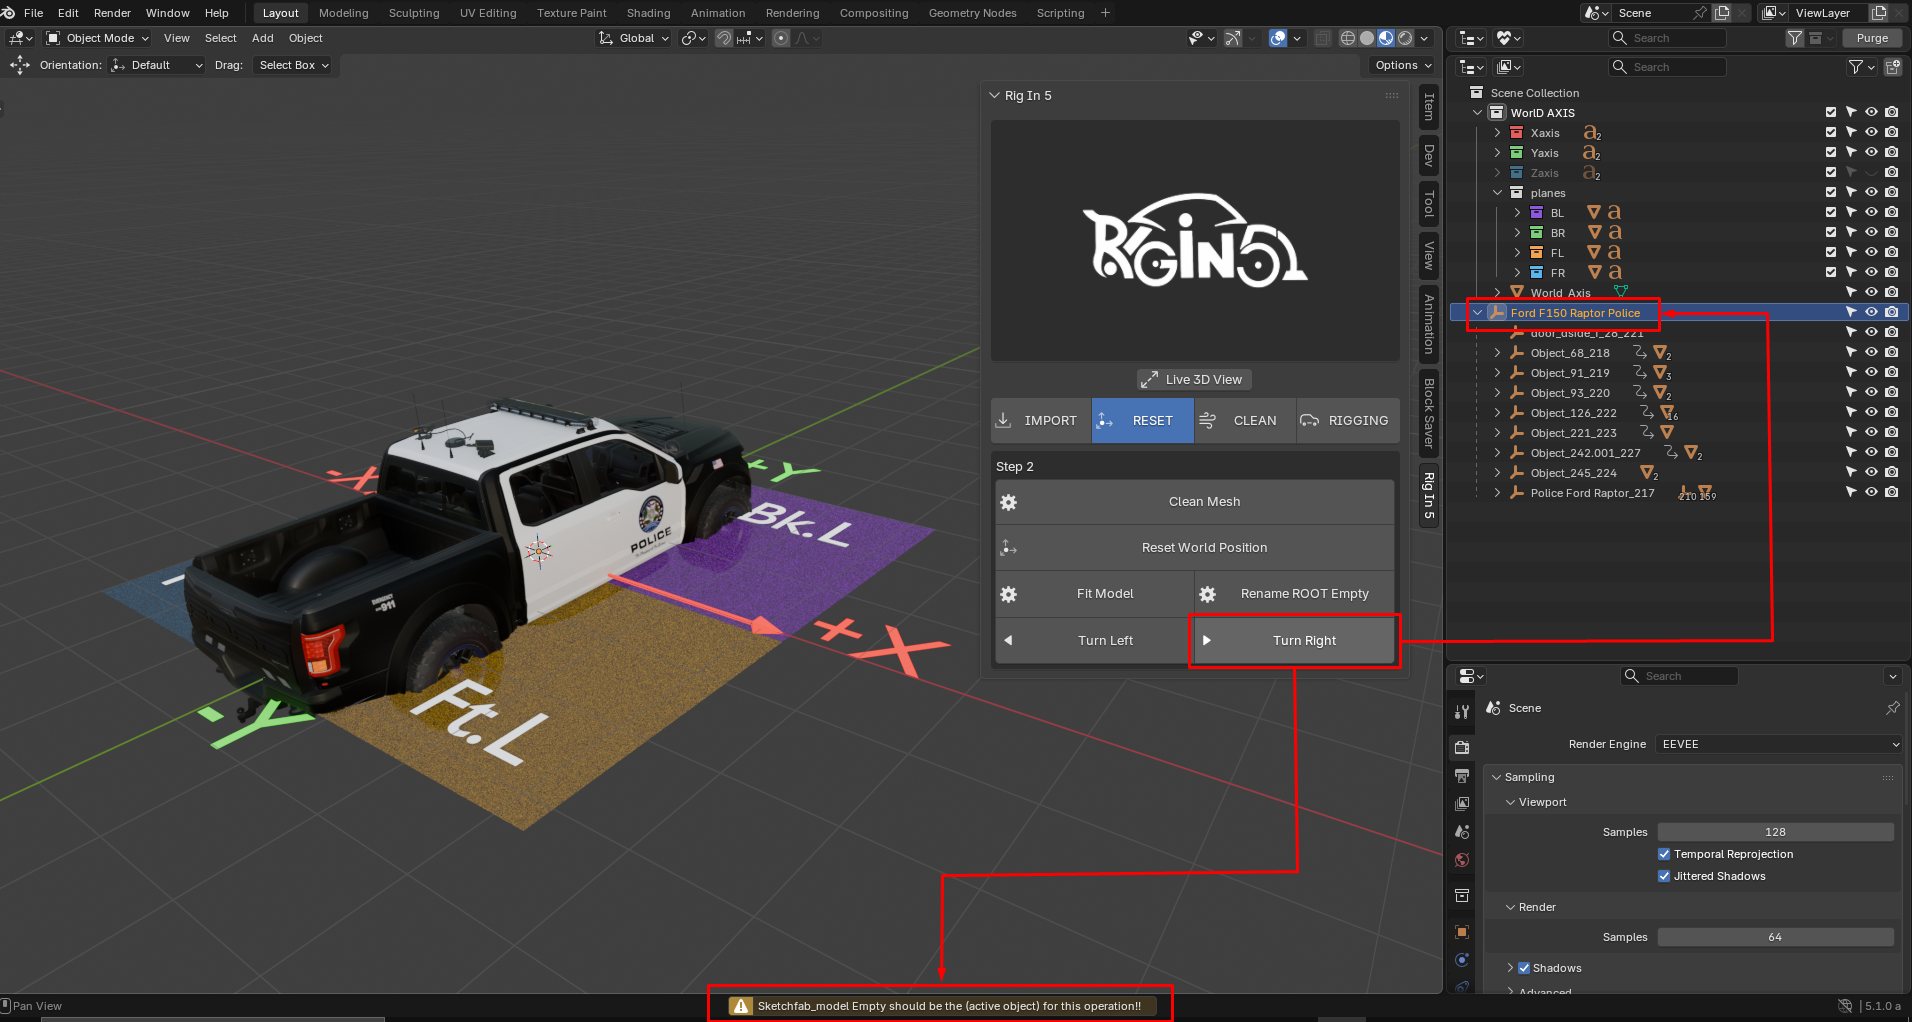
Task: Open the 3D viewport editor type menu
Action: (x=21, y=38)
